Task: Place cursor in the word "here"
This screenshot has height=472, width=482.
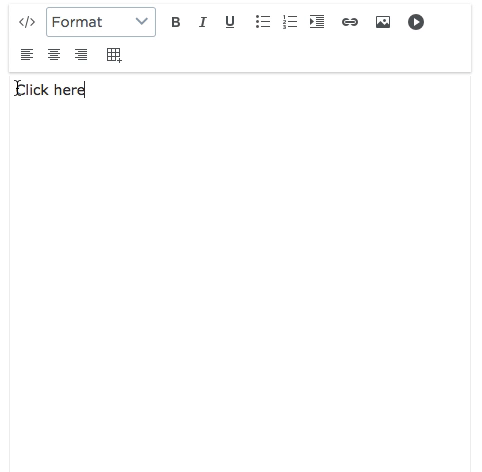Action: click(69, 90)
